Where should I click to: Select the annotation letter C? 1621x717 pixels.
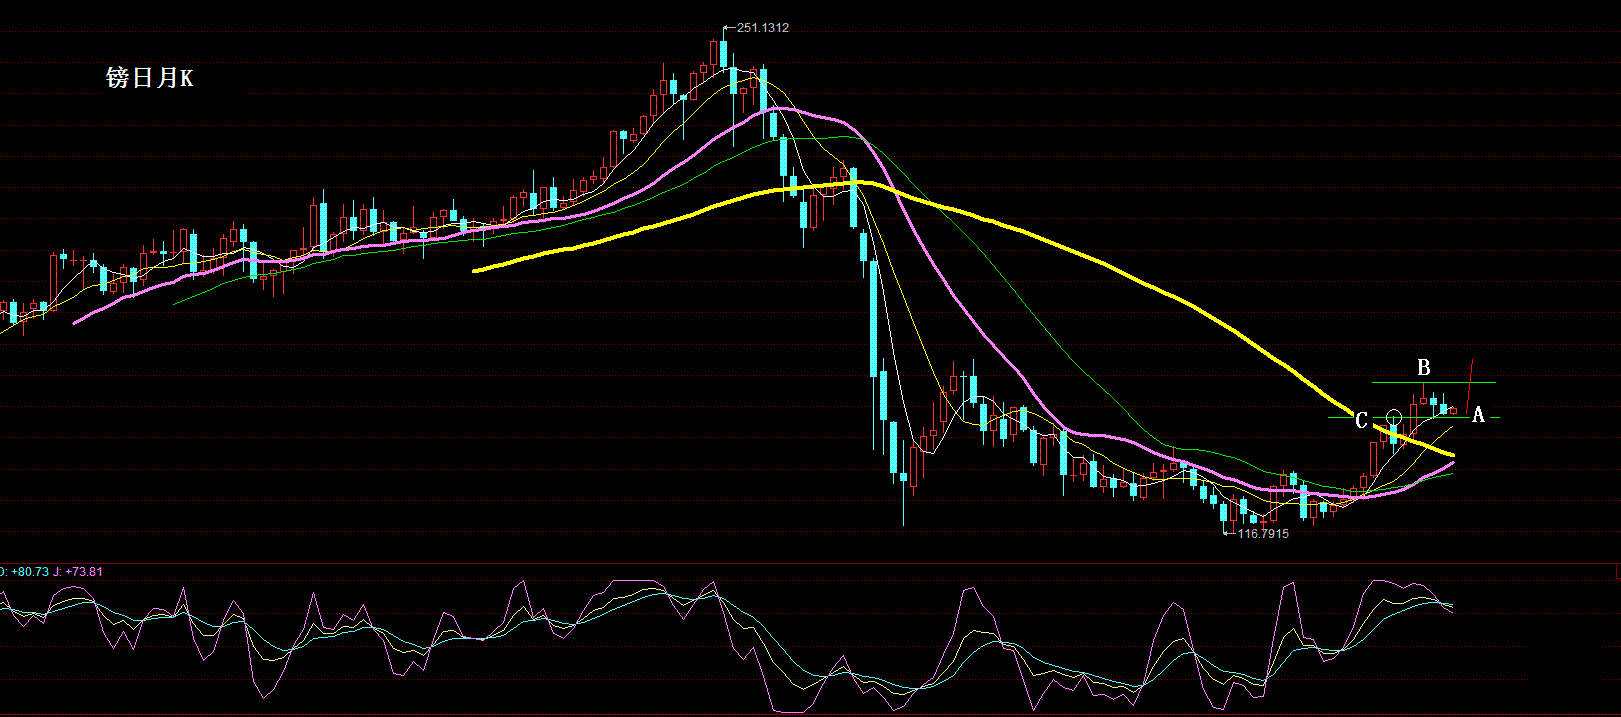pos(1360,421)
